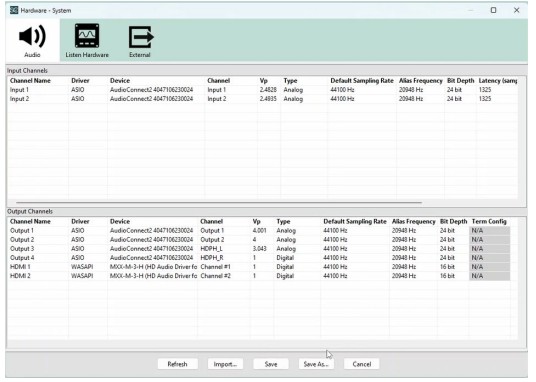Viewport: 536px width, 382px height.
Task: Select the HDMI 1 channel name cell
Action: pos(20,267)
